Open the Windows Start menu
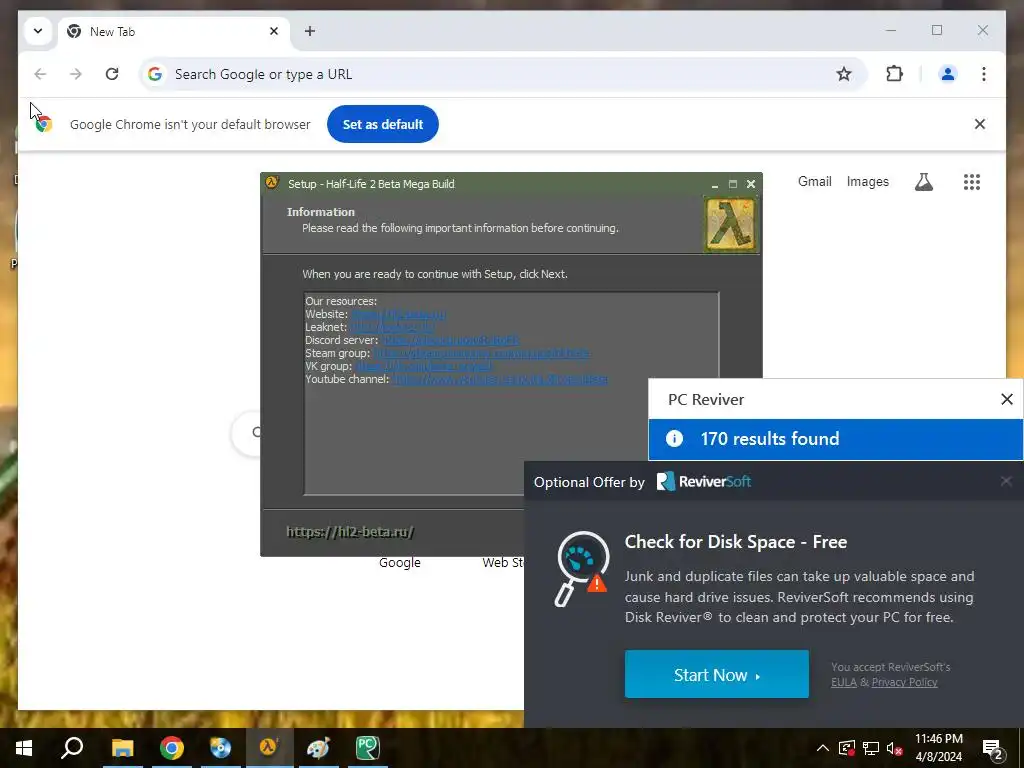 (24, 748)
